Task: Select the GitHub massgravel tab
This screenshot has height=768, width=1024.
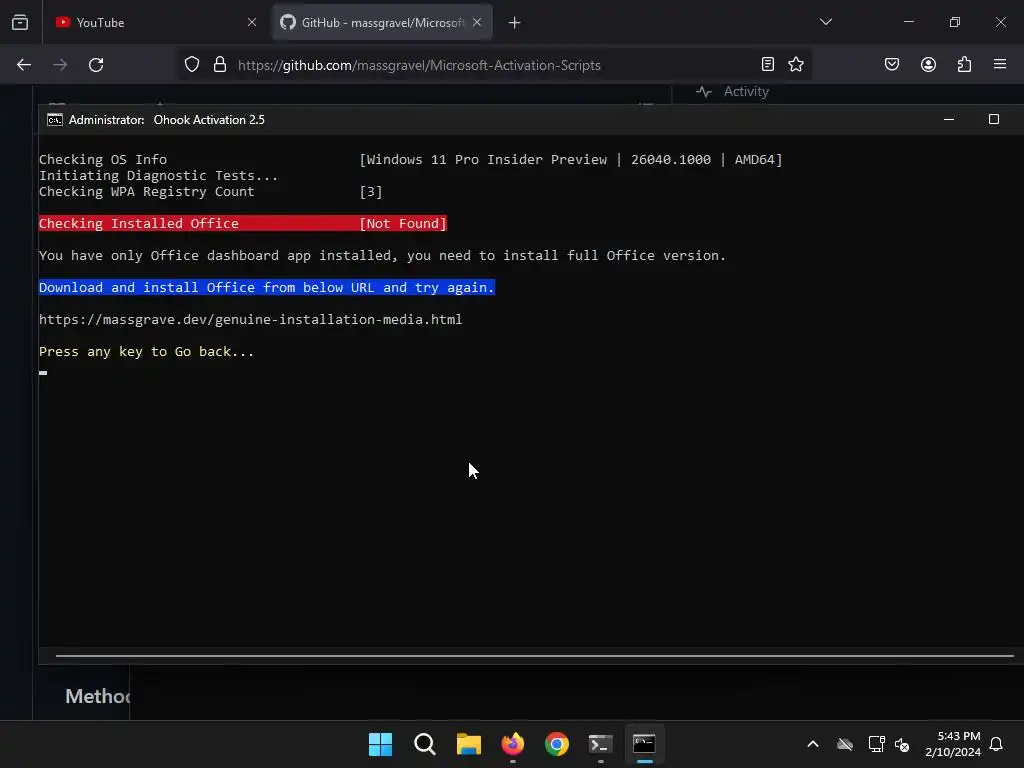Action: click(x=382, y=22)
